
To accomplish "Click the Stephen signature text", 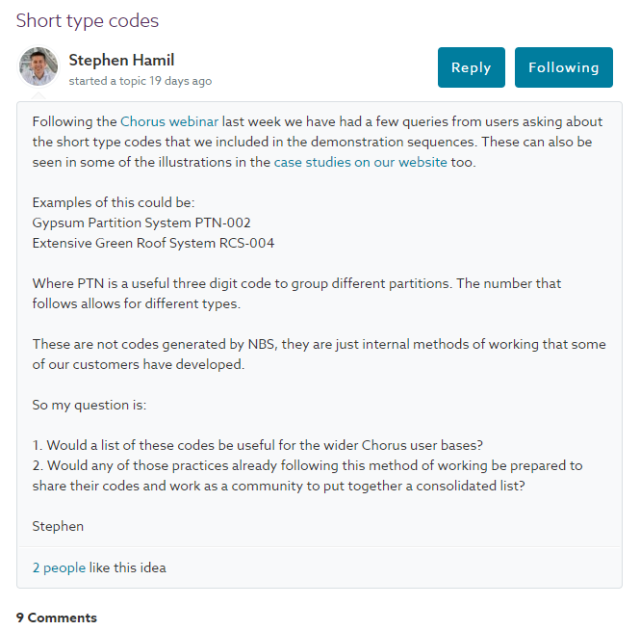I will tap(58, 526).
